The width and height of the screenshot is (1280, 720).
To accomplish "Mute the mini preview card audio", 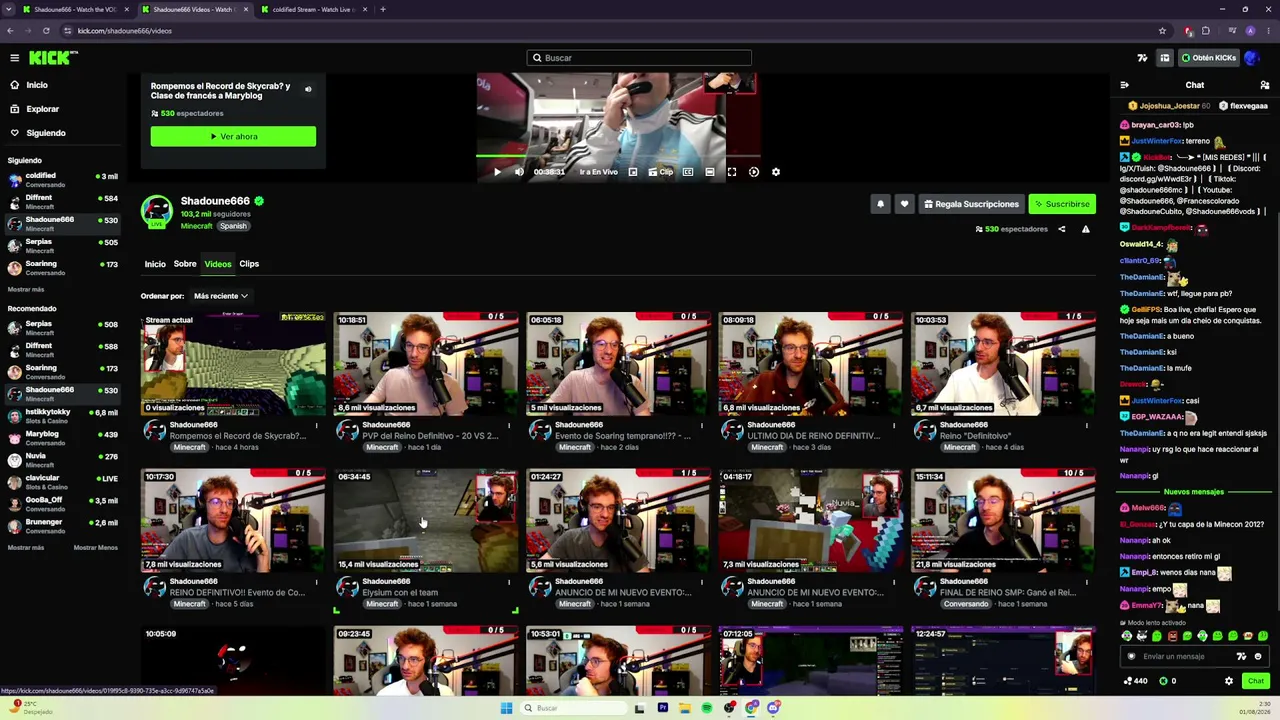I will [x=308, y=89].
